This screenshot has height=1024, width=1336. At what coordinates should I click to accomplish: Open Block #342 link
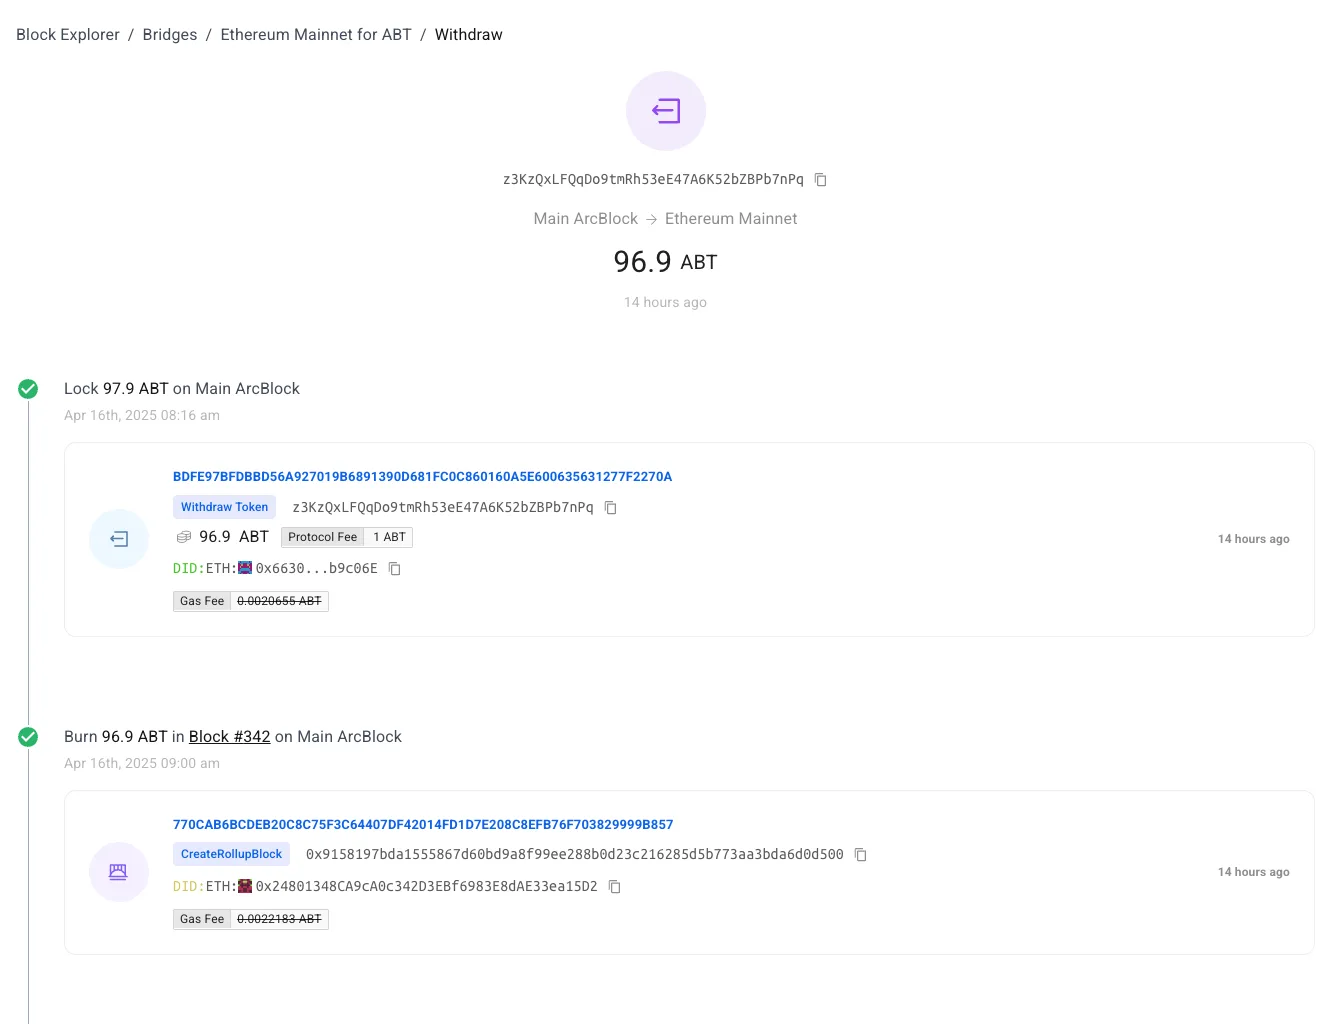click(x=230, y=737)
